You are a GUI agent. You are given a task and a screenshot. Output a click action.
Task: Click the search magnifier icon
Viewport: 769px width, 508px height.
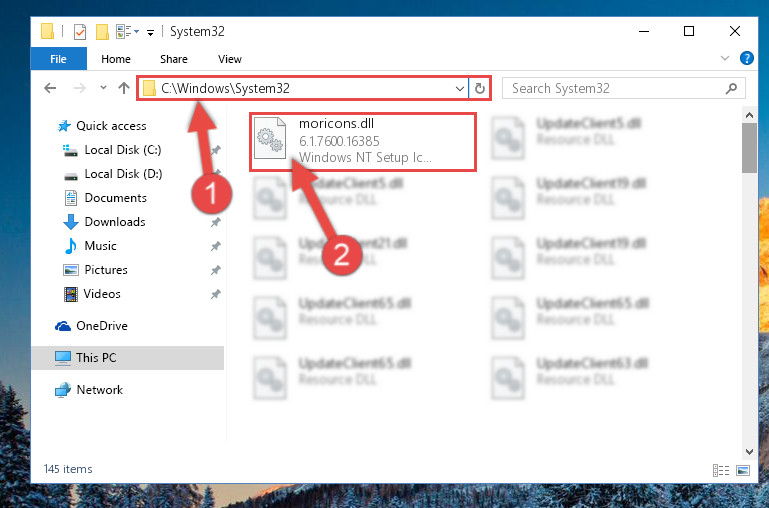pos(731,88)
